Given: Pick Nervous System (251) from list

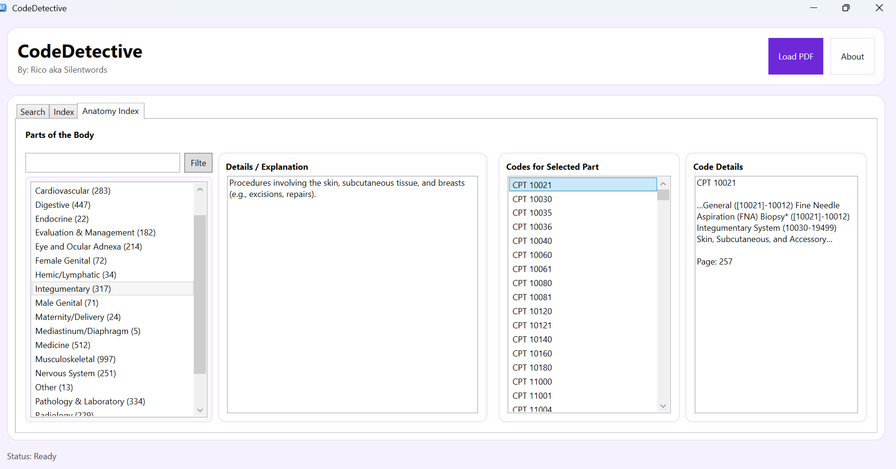Looking at the screenshot, I should coord(75,373).
